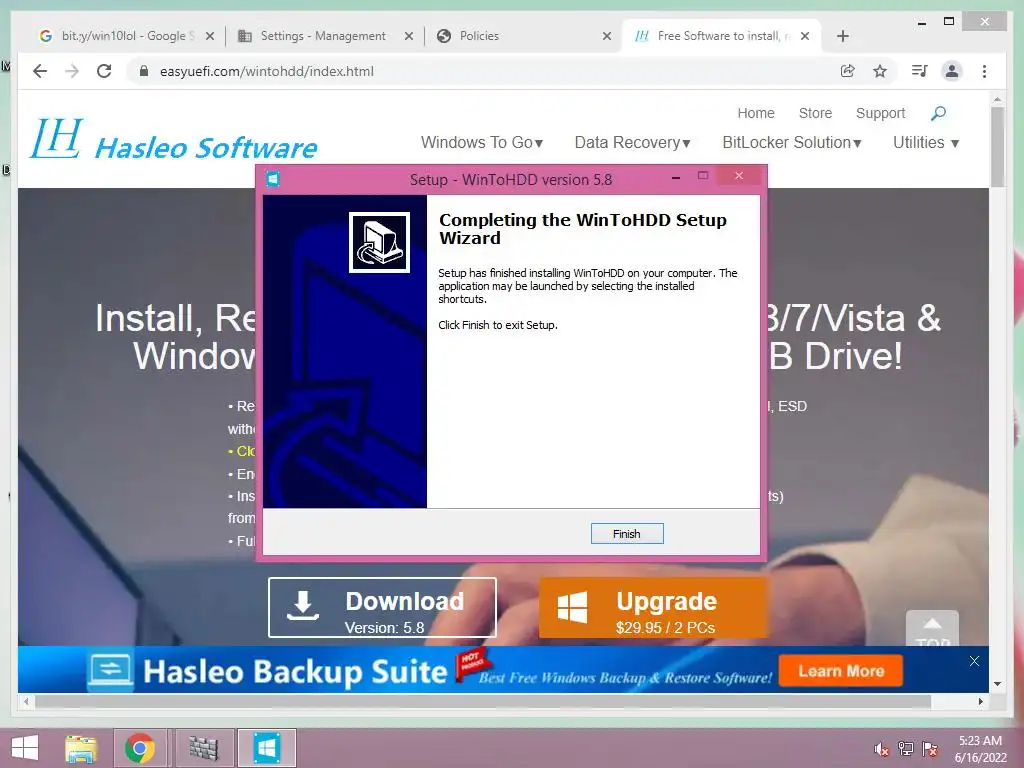Screen dimensions: 1024x768
Task: Open the Windows Start button
Action: point(25,748)
